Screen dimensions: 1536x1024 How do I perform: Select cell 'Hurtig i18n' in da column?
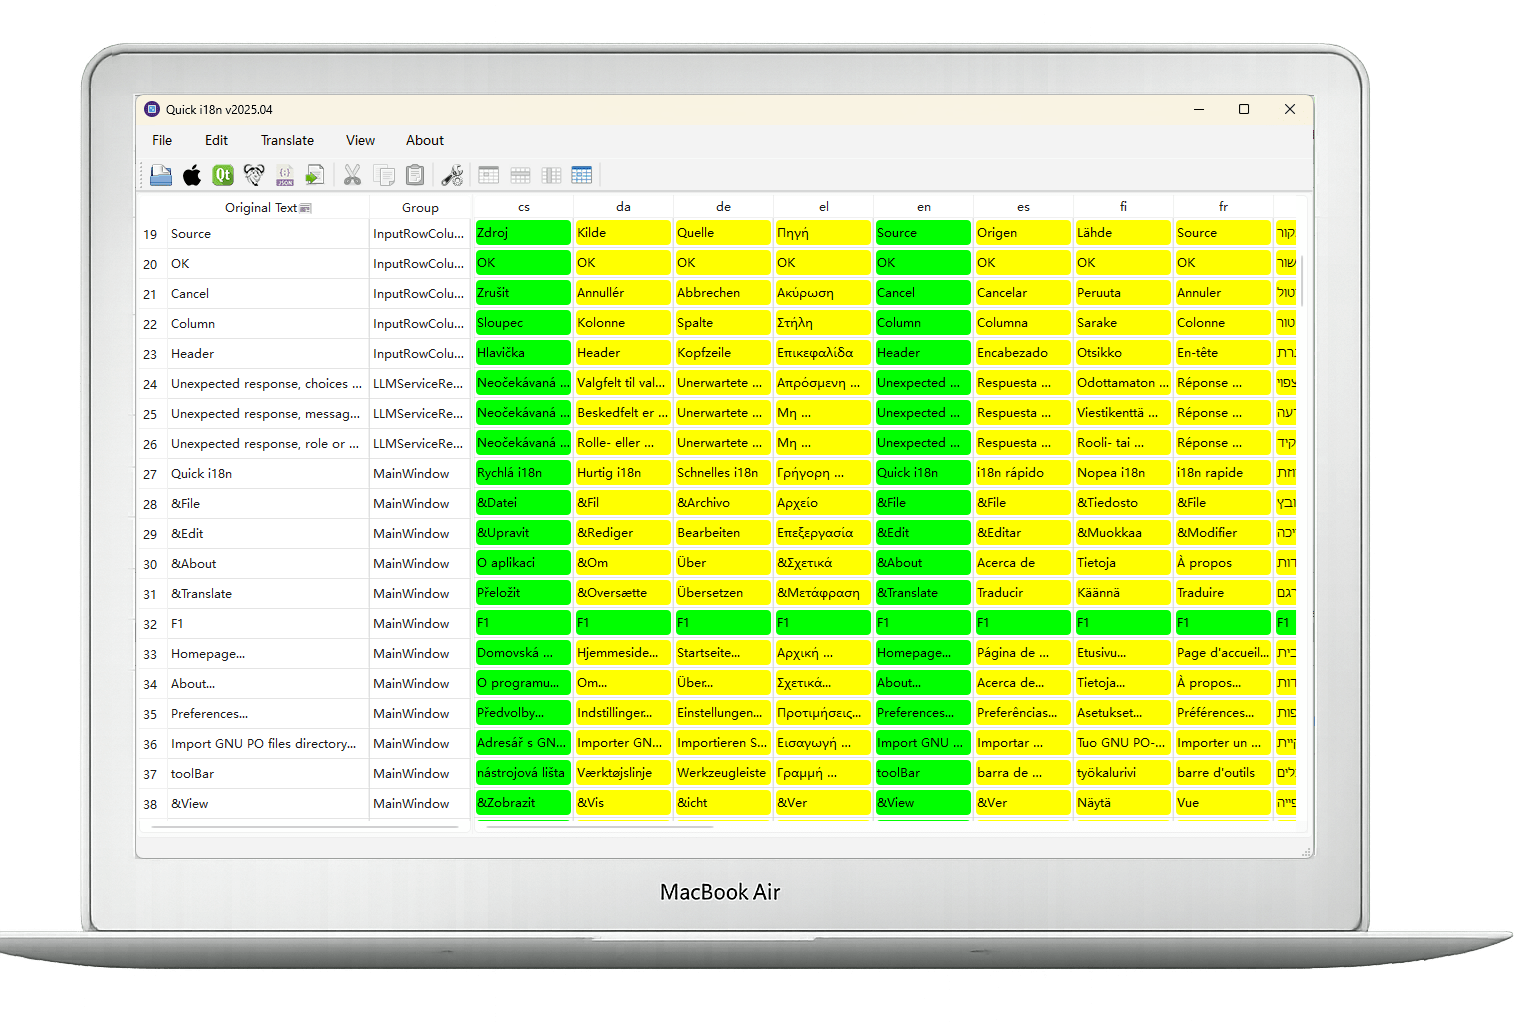(623, 473)
